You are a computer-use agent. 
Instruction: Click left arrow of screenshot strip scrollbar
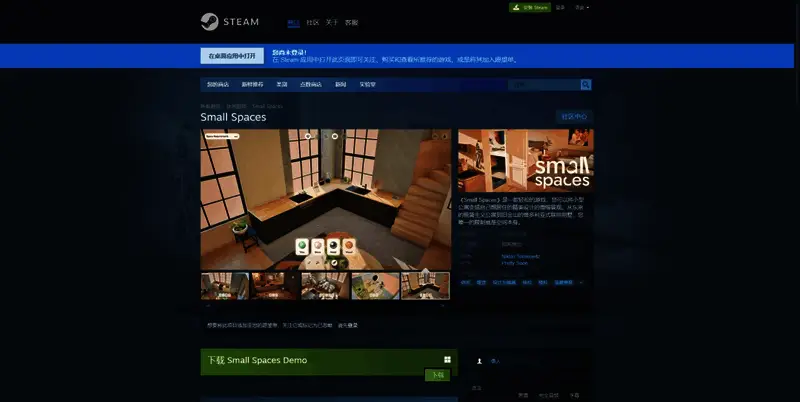click(x=205, y=306)
